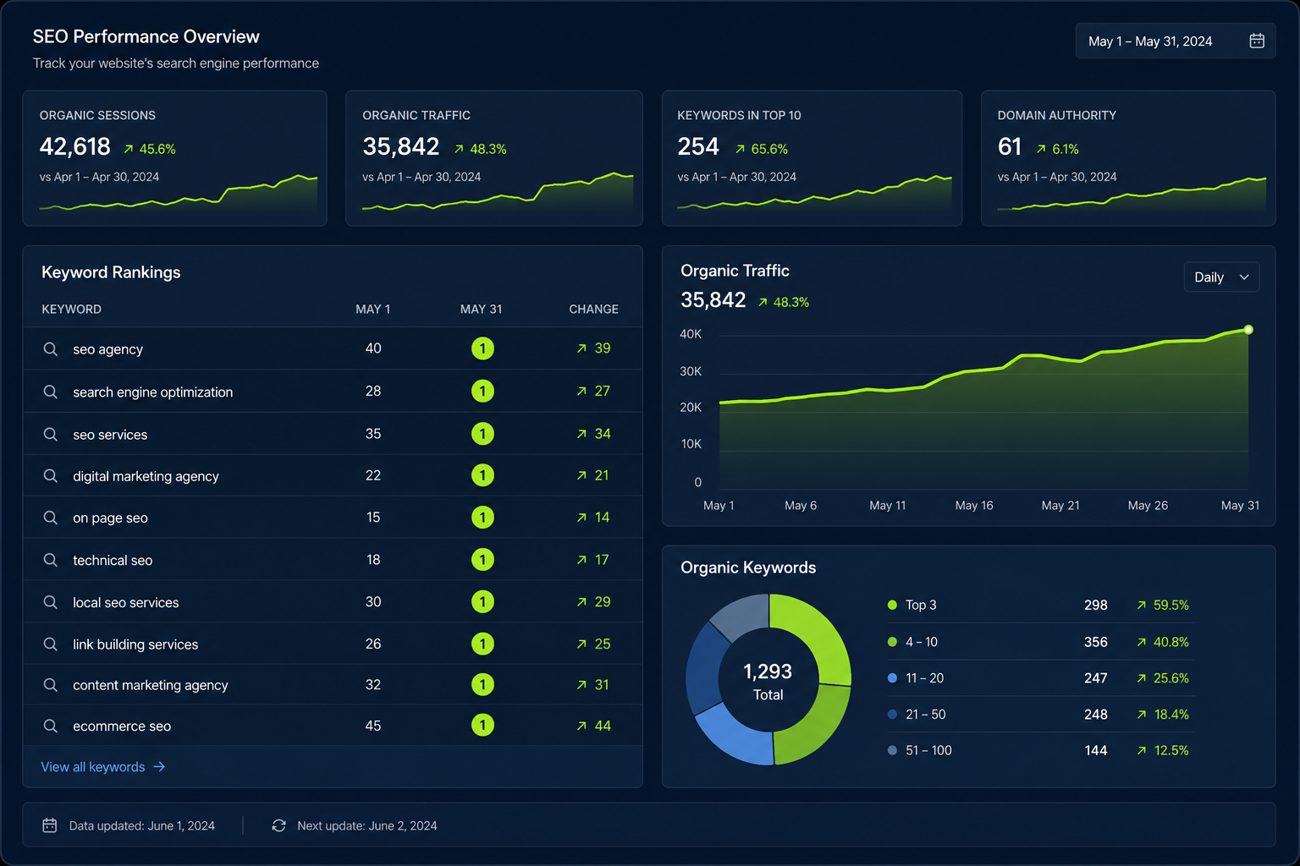Click the search icon beside ecommerce seo
Screen dimensions: 1300x866
click(50, 726)
